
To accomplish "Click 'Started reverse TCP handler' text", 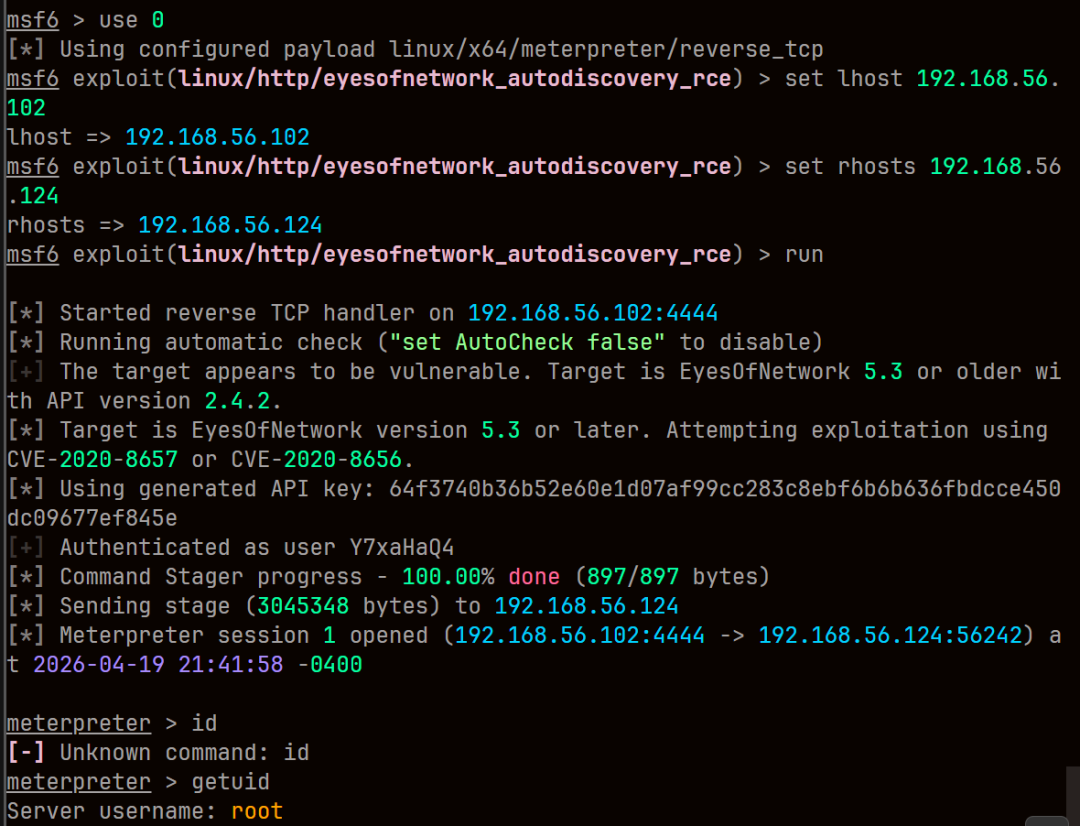I will pyautogui.click(x=237, y=313).
